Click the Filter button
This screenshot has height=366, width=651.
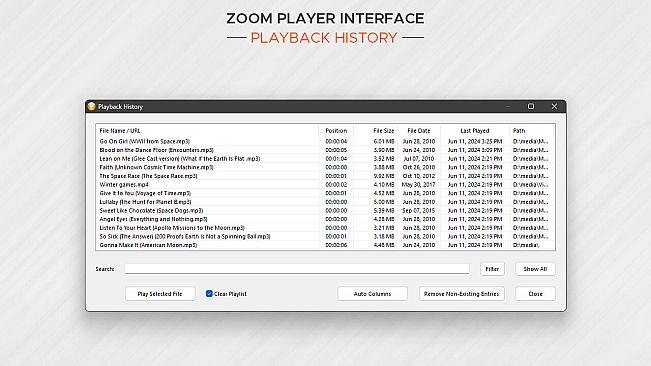coord(492,269)
